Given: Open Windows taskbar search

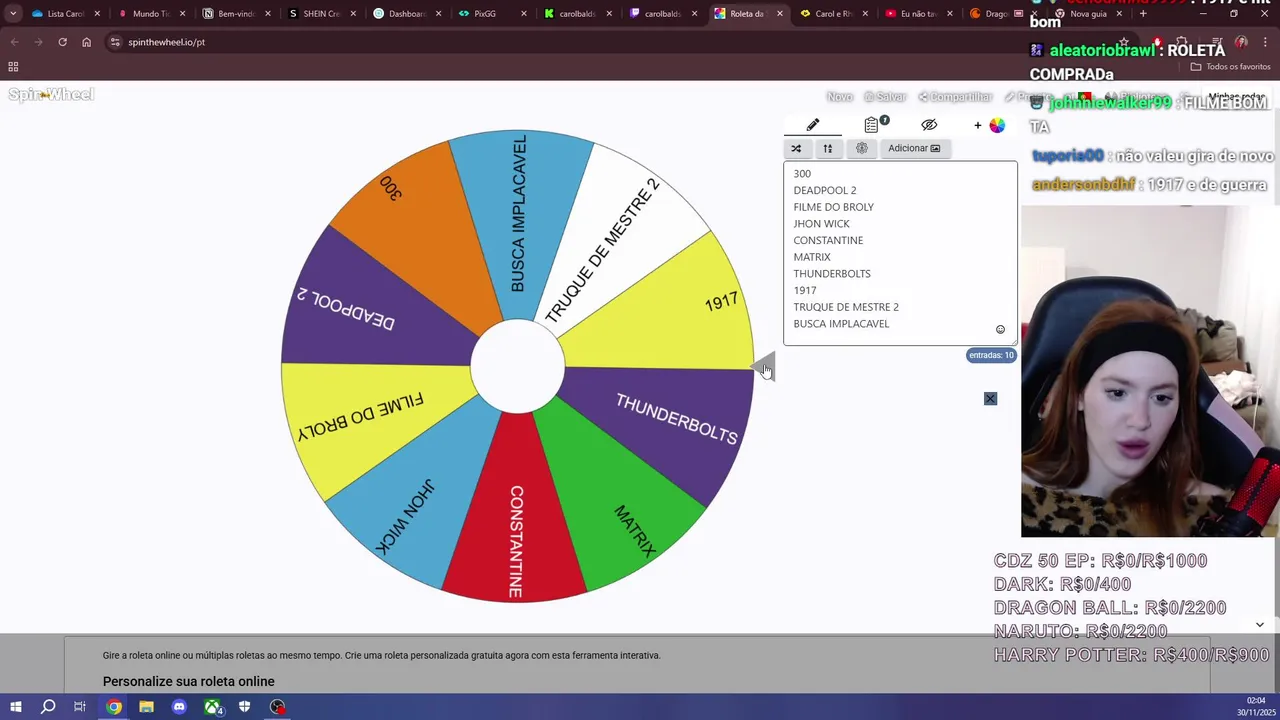Looking at the screenshot, I should (x=48, y=707).
